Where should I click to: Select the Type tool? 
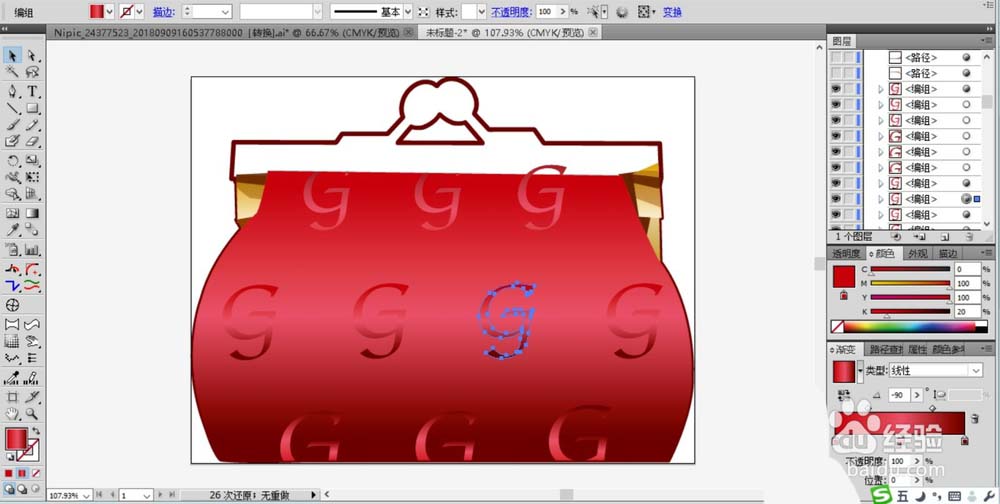pos(32,91)
